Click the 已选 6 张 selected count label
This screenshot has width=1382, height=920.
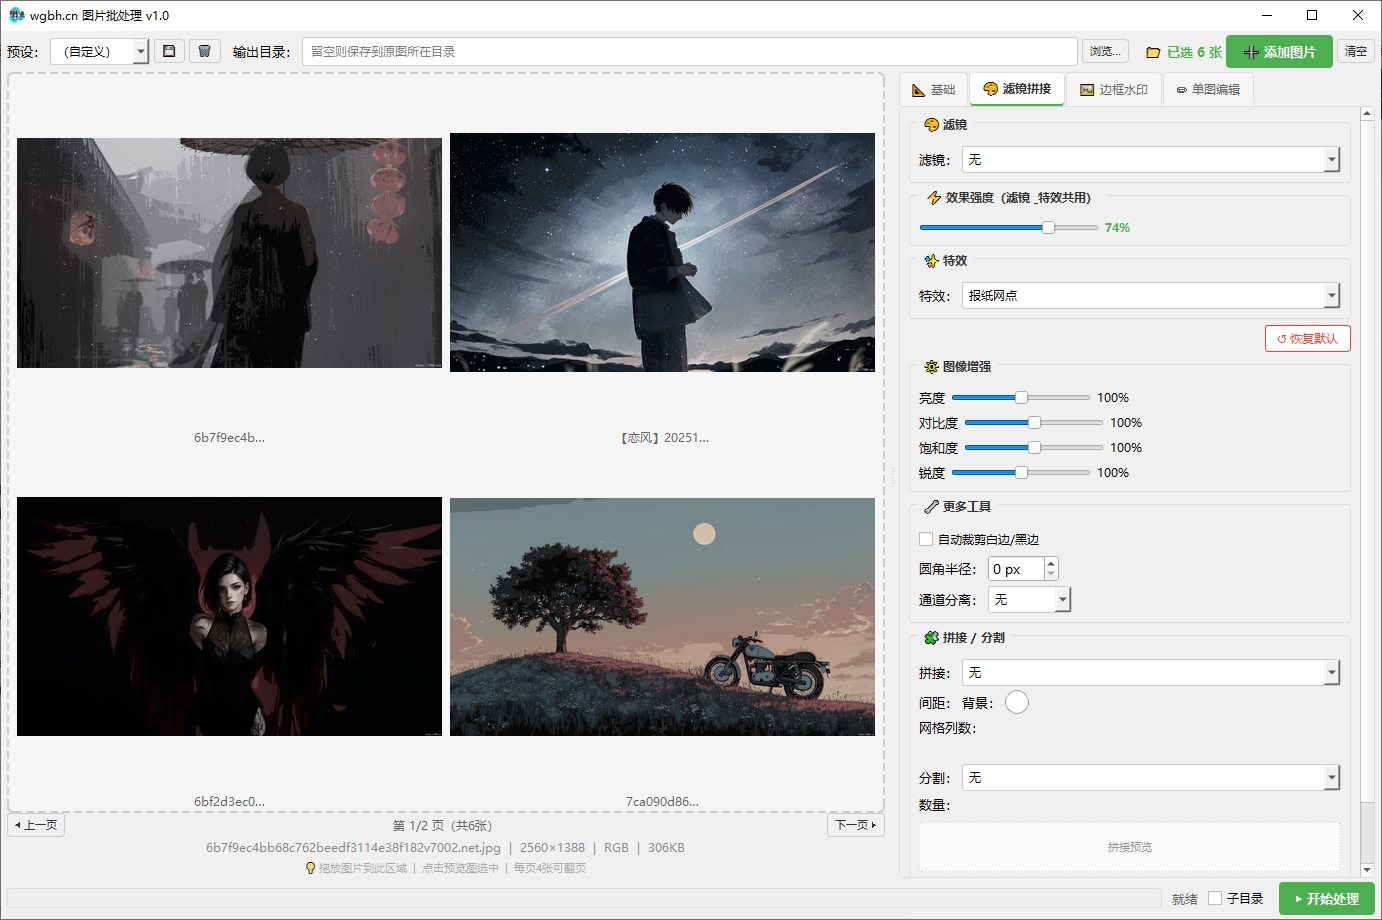(1194, 52)
